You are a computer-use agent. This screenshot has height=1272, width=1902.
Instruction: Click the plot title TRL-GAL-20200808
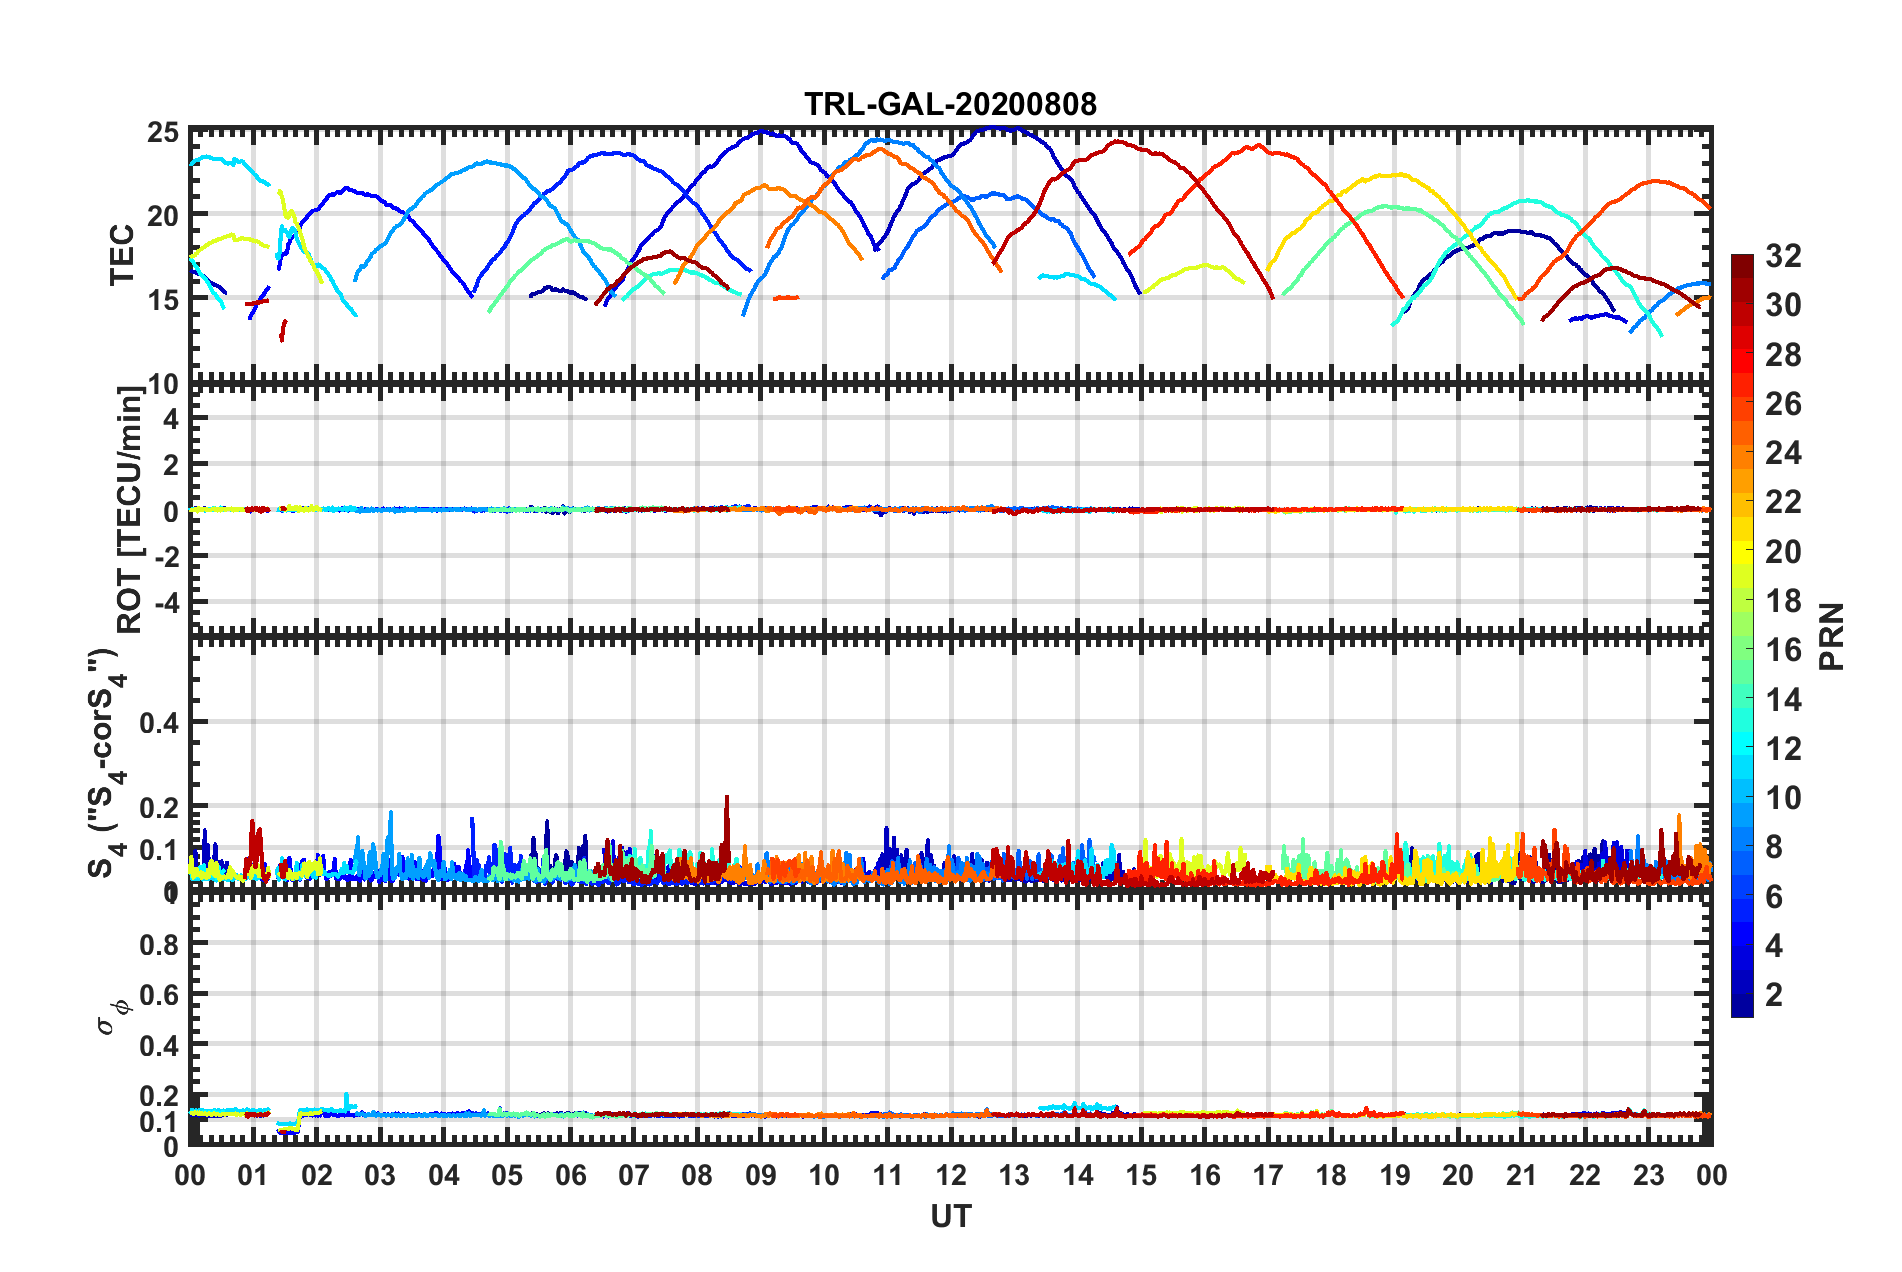(950, 104)
